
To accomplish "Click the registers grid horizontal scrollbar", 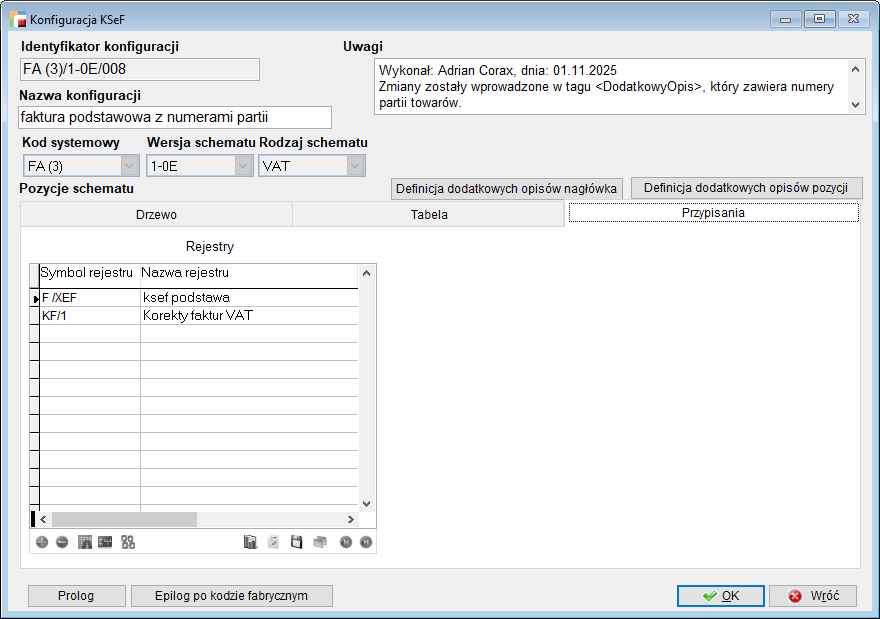I will pos(125,520).
